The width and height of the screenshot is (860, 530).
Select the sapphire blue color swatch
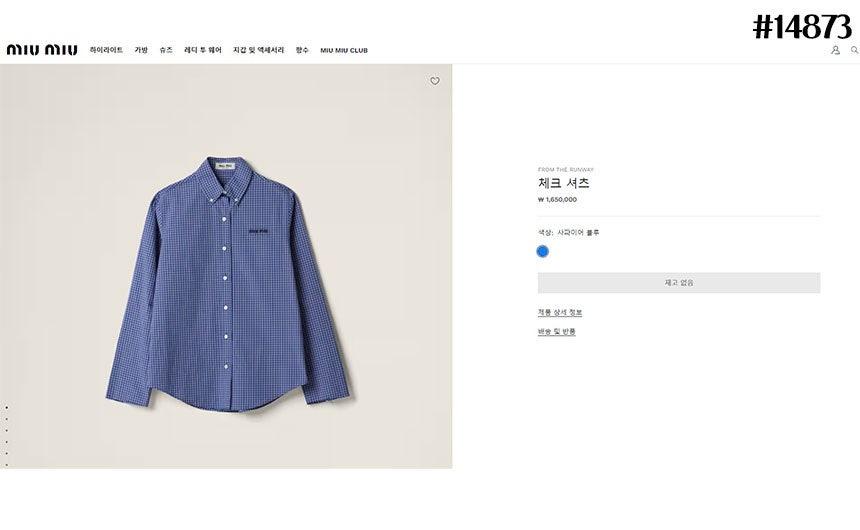[542, 251]
